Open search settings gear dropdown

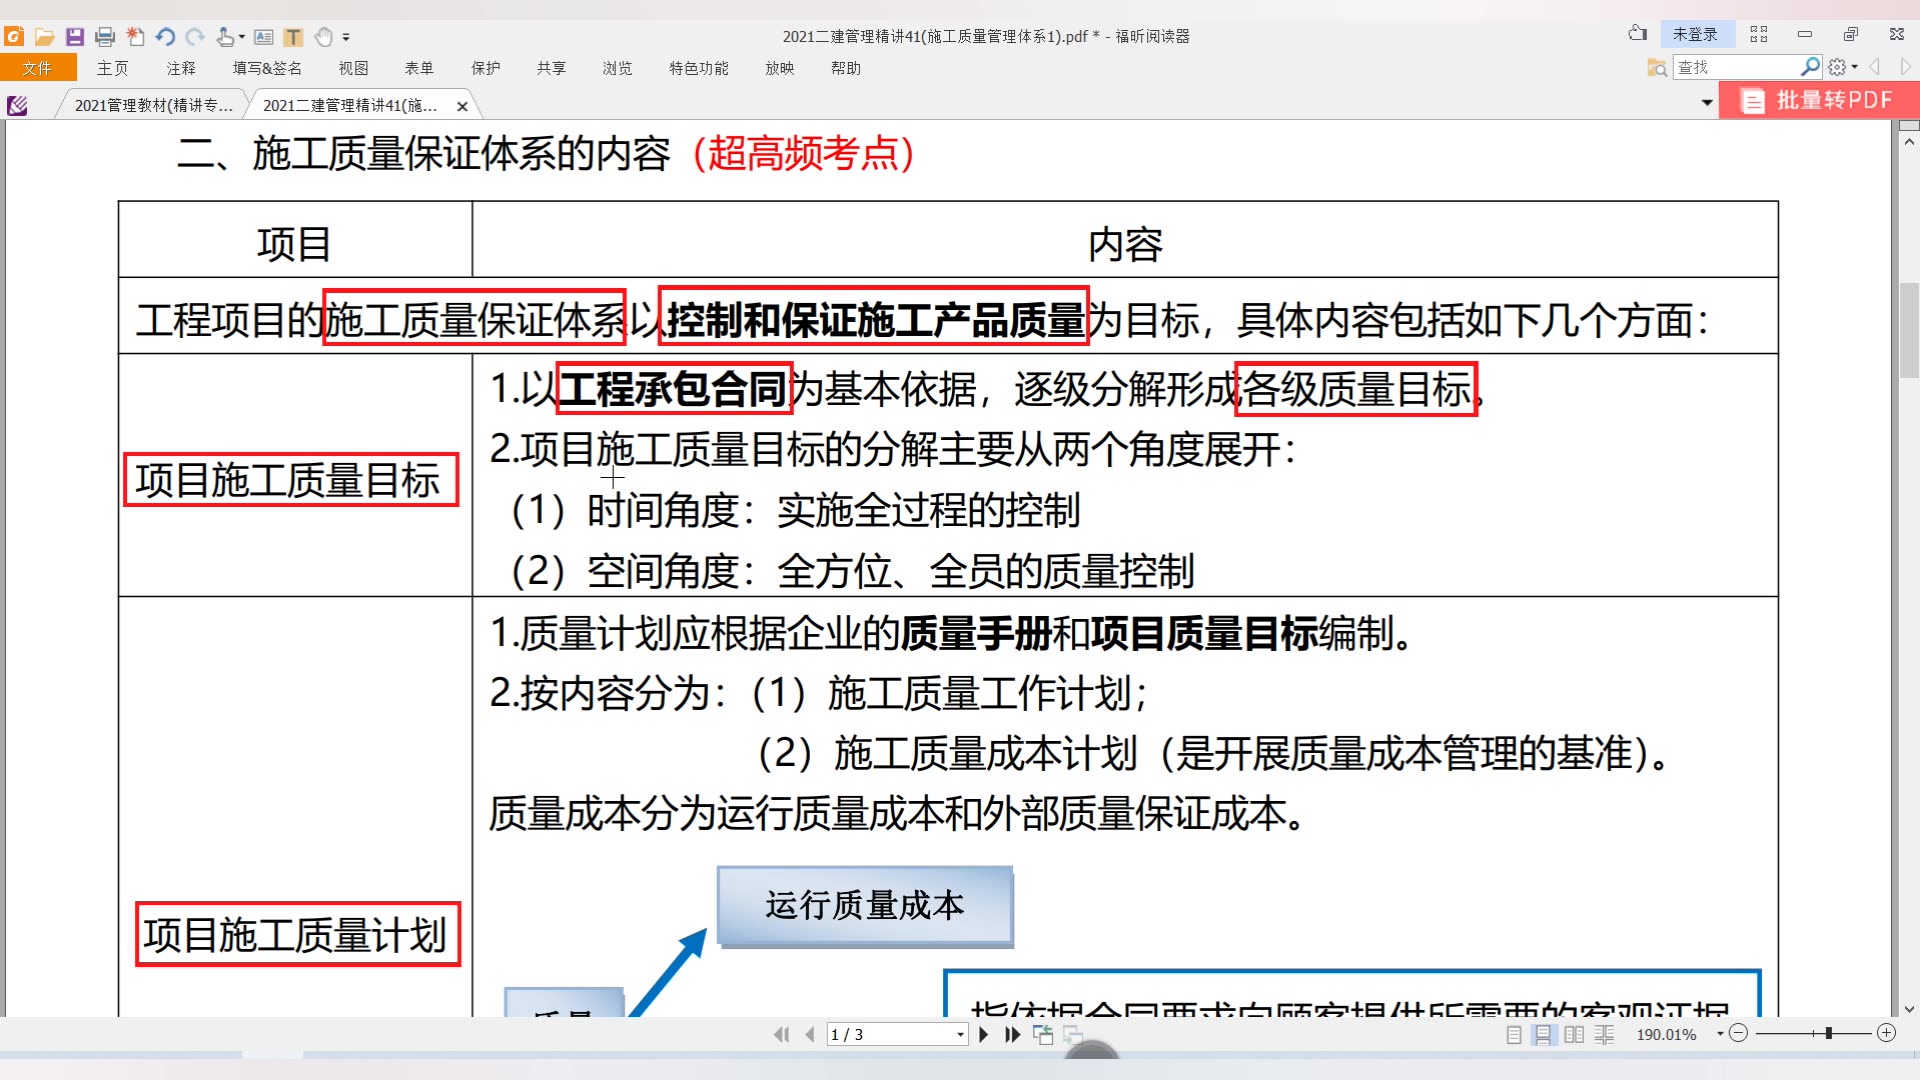(1843, 67)
